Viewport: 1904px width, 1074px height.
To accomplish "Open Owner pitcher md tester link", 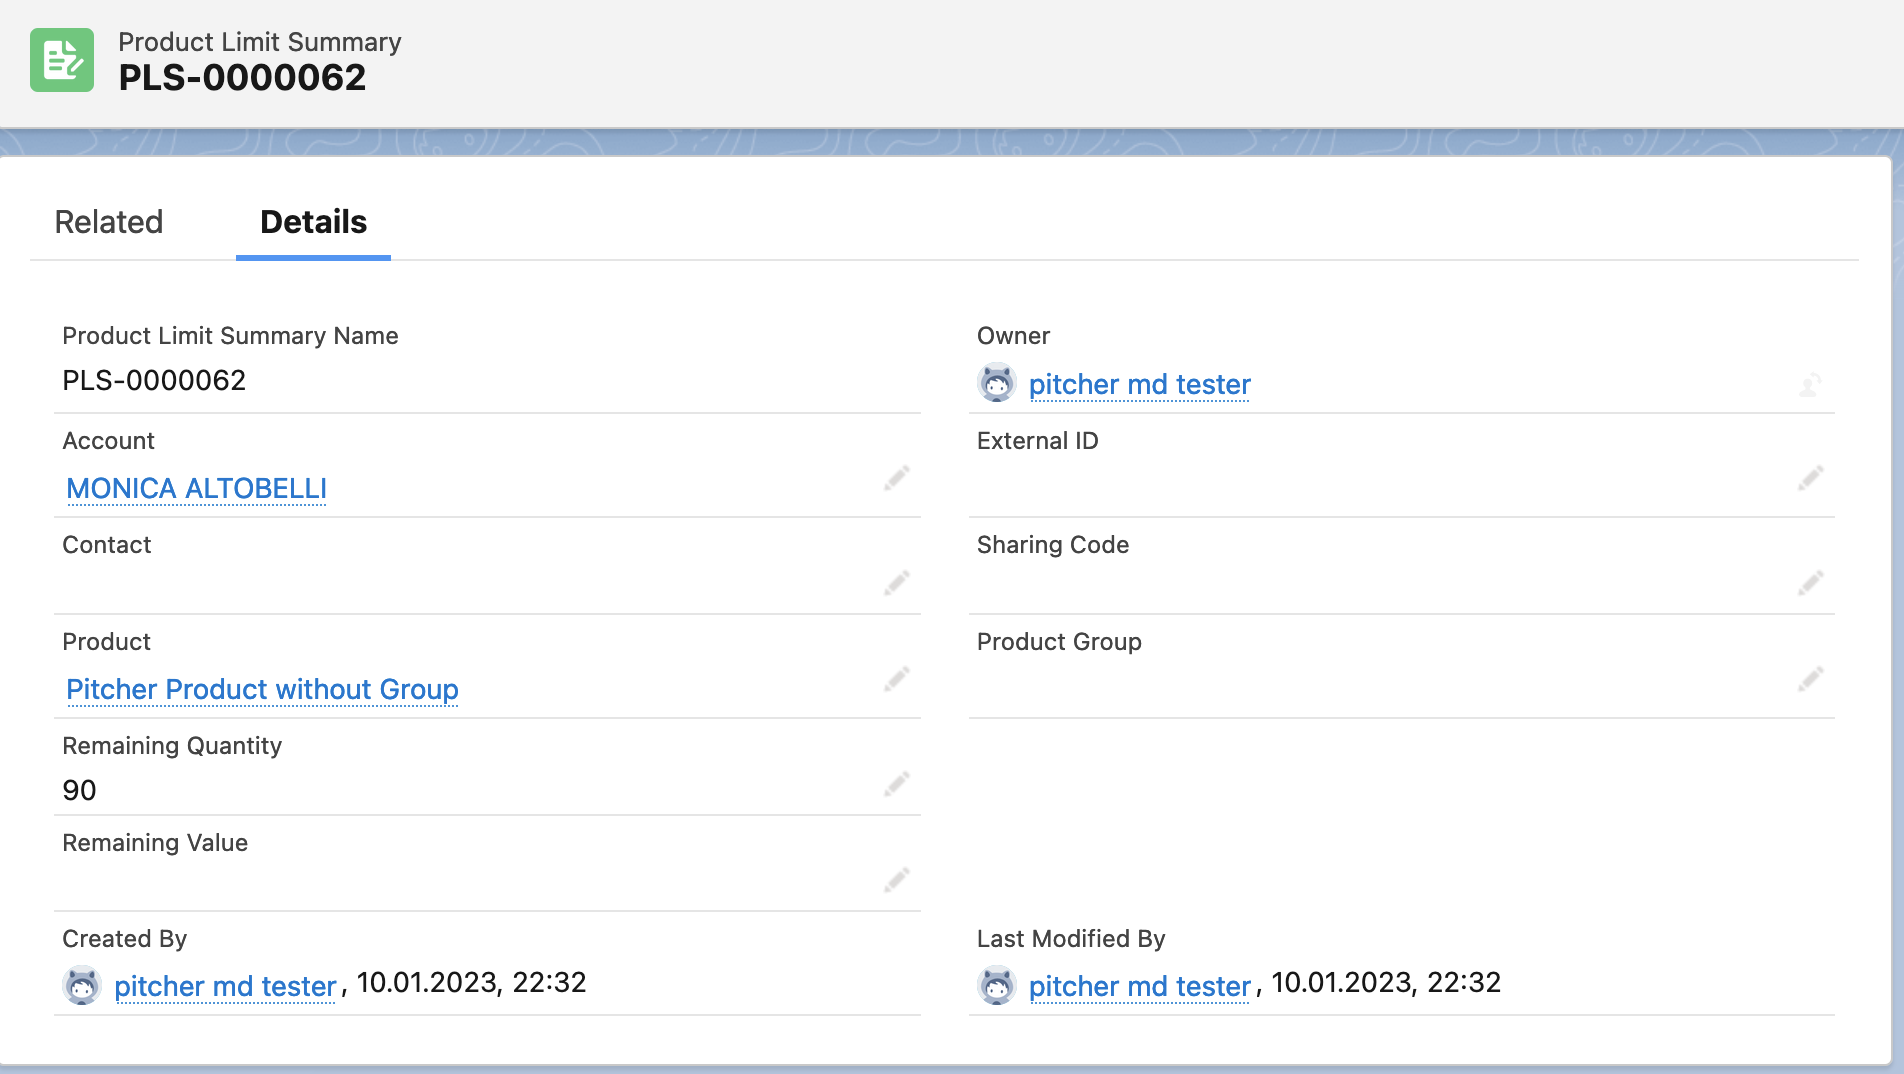I will coord(1139,384).
